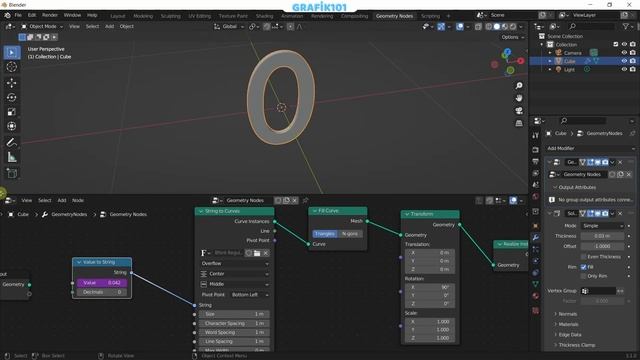
Task: Switch to the Geometry Nodes workspace tab
Action: [x=394, y=16]
